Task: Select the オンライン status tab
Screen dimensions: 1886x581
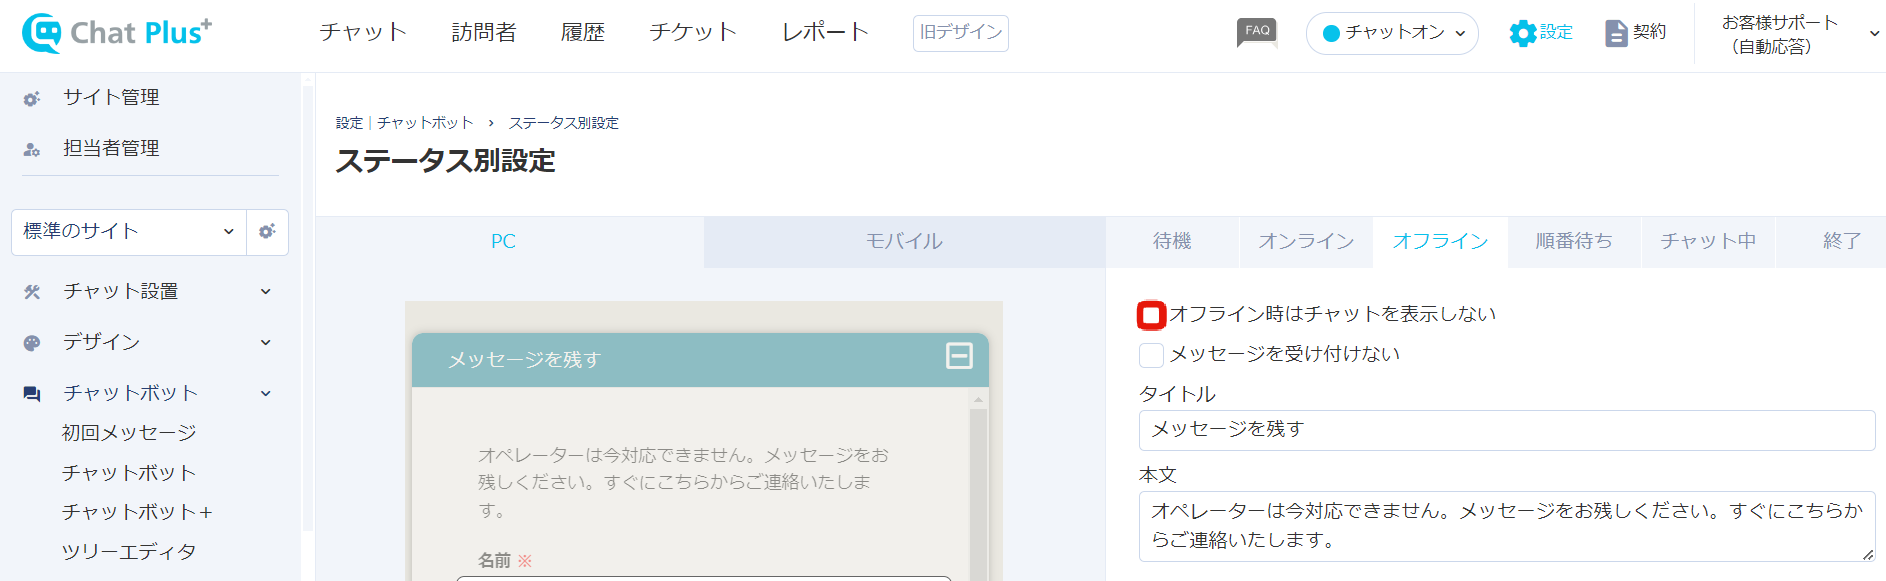Action: coord(1306,242)
